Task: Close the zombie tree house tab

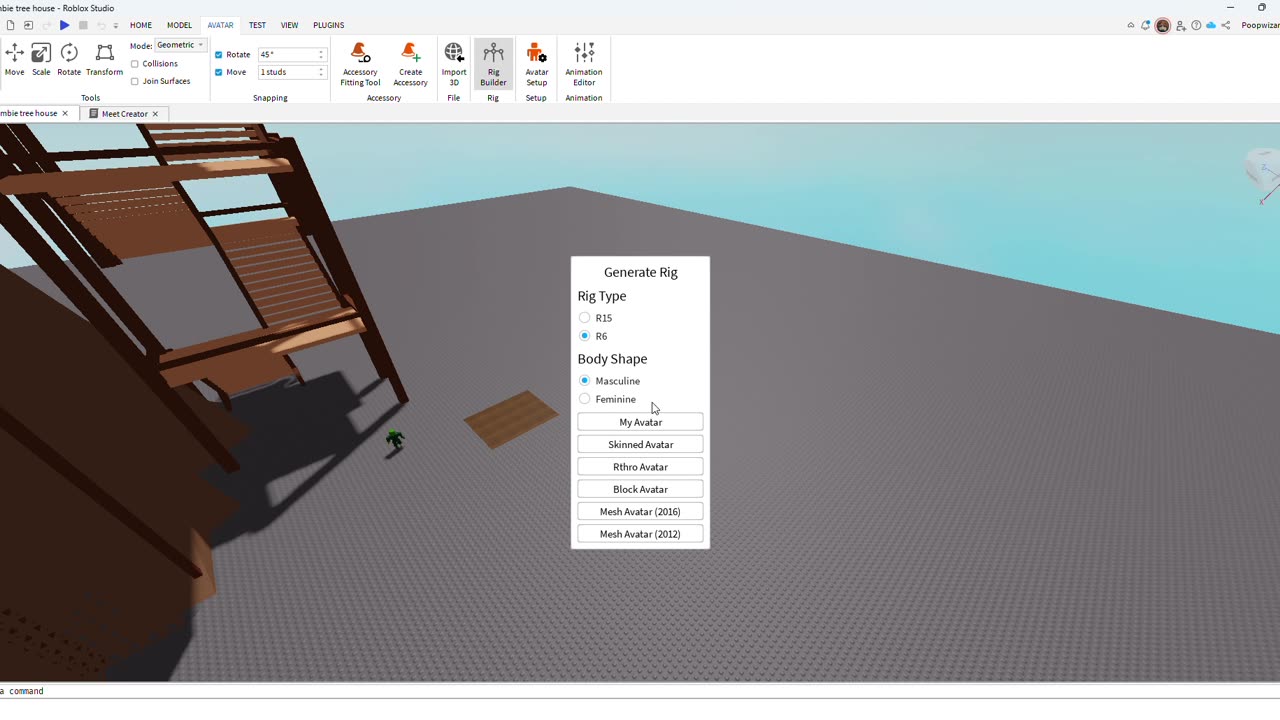Action: (x=65, y=113)
